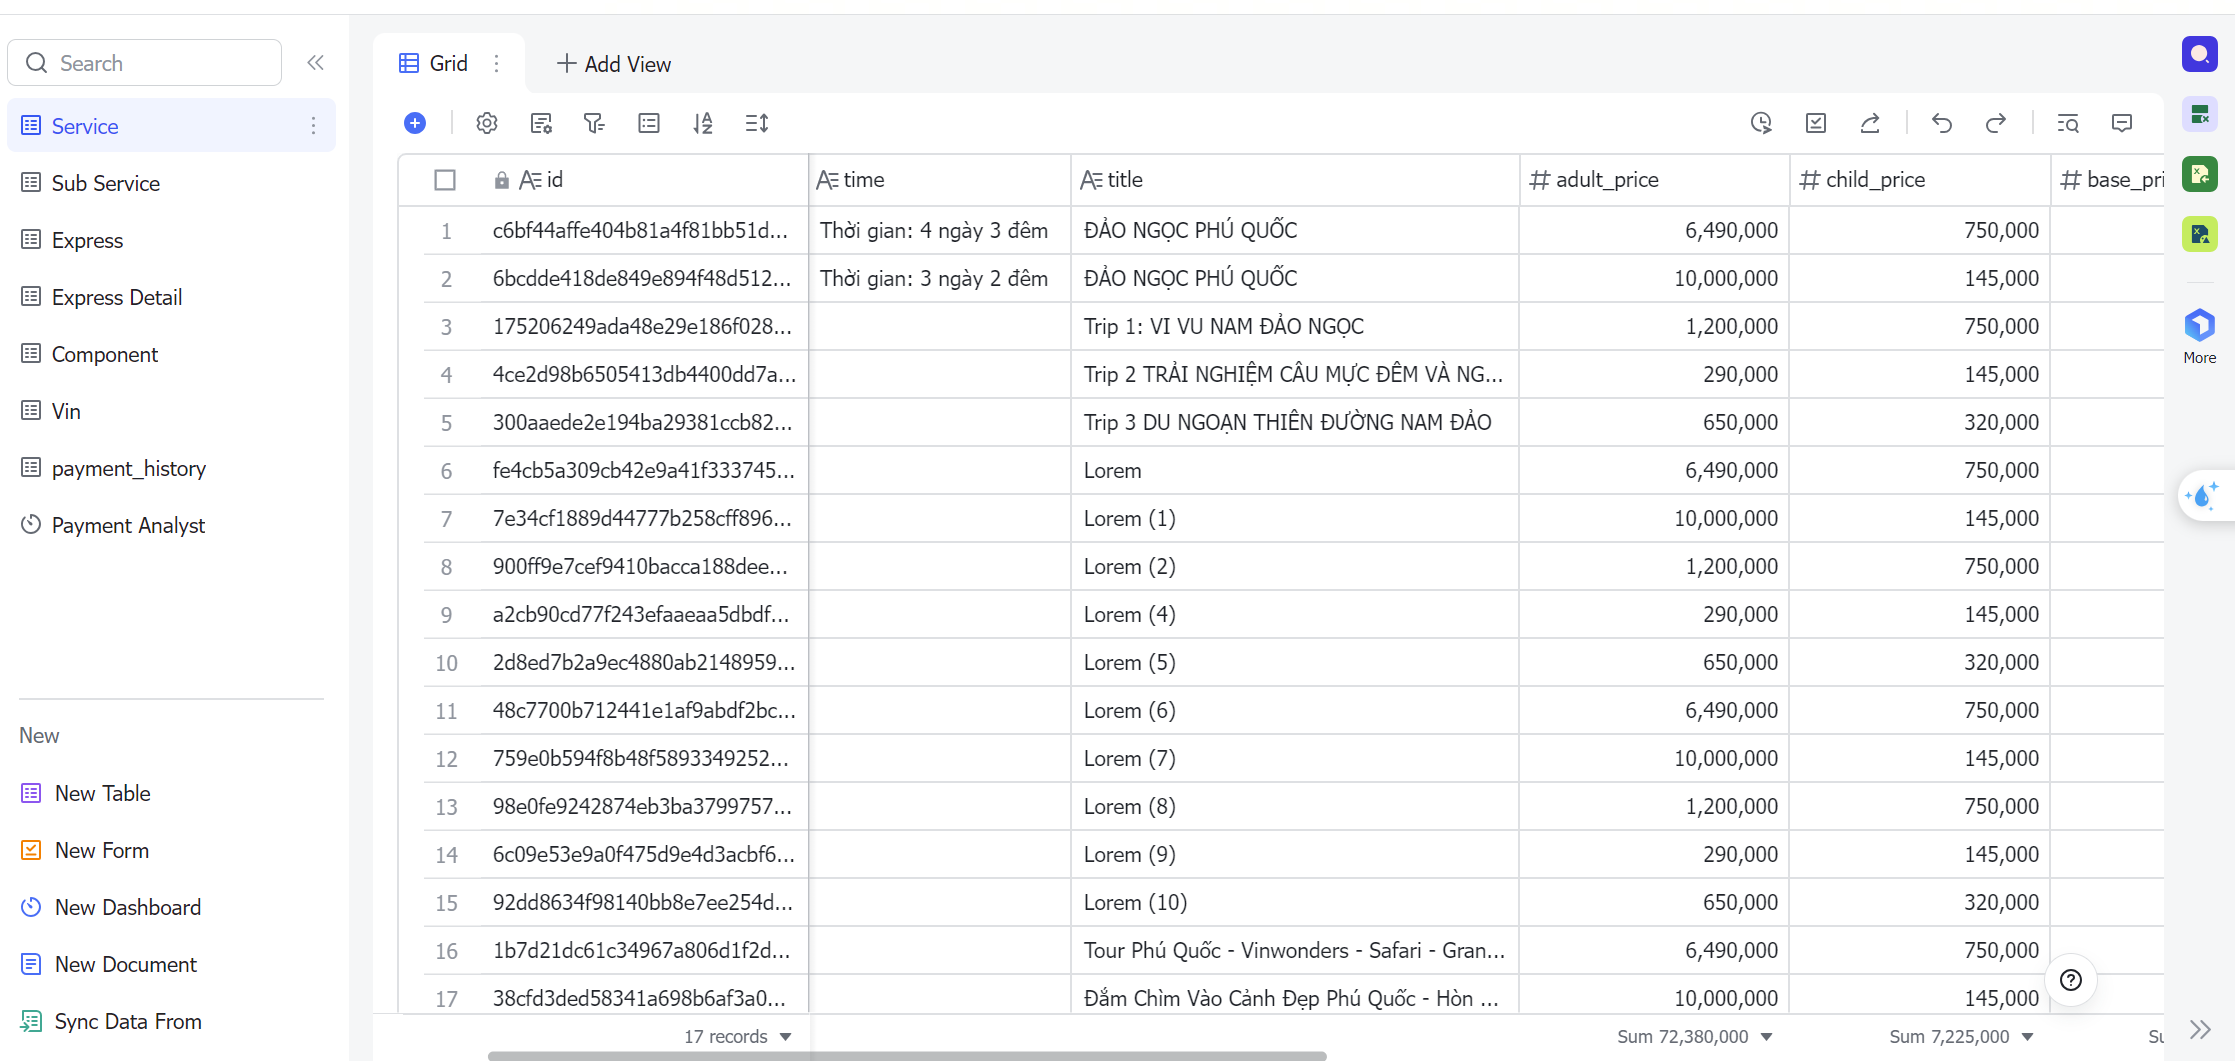Image resolution: width=2235 pixels, height=1061 pixels.
Task: Click the Add View button
Action: click(x=613, y=64)
